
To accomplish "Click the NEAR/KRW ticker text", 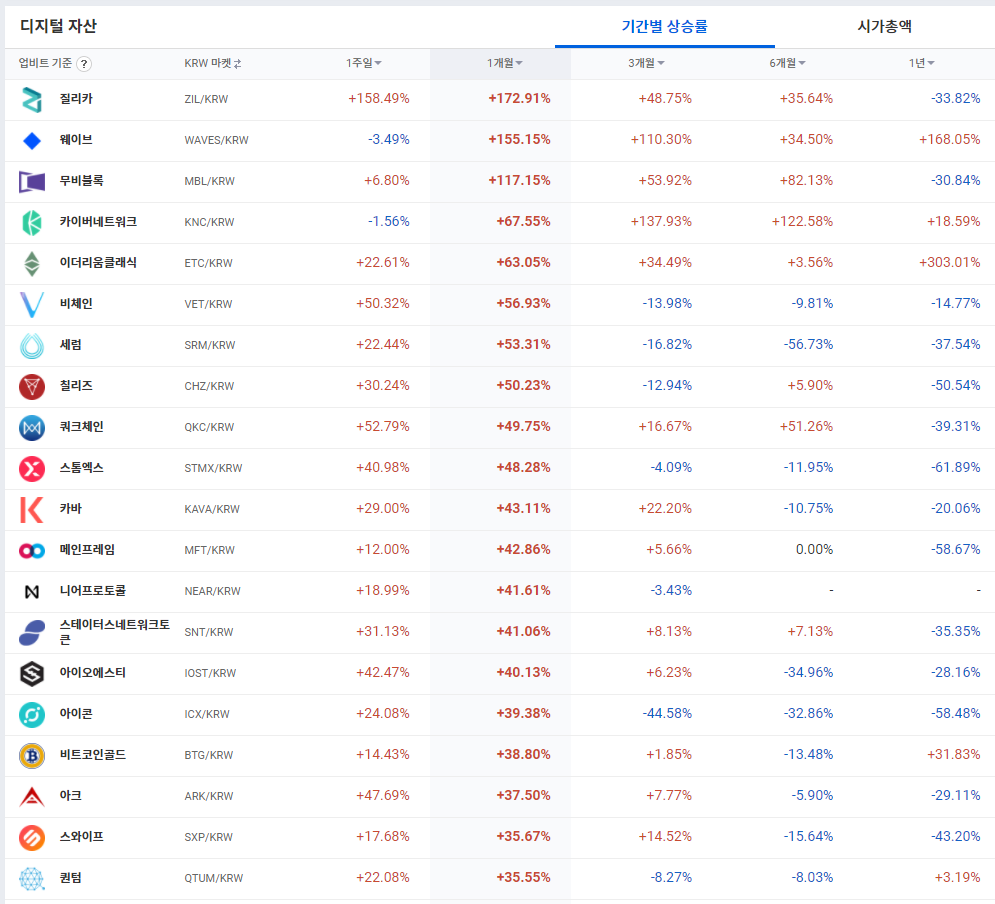I will [x=213, y=591].
